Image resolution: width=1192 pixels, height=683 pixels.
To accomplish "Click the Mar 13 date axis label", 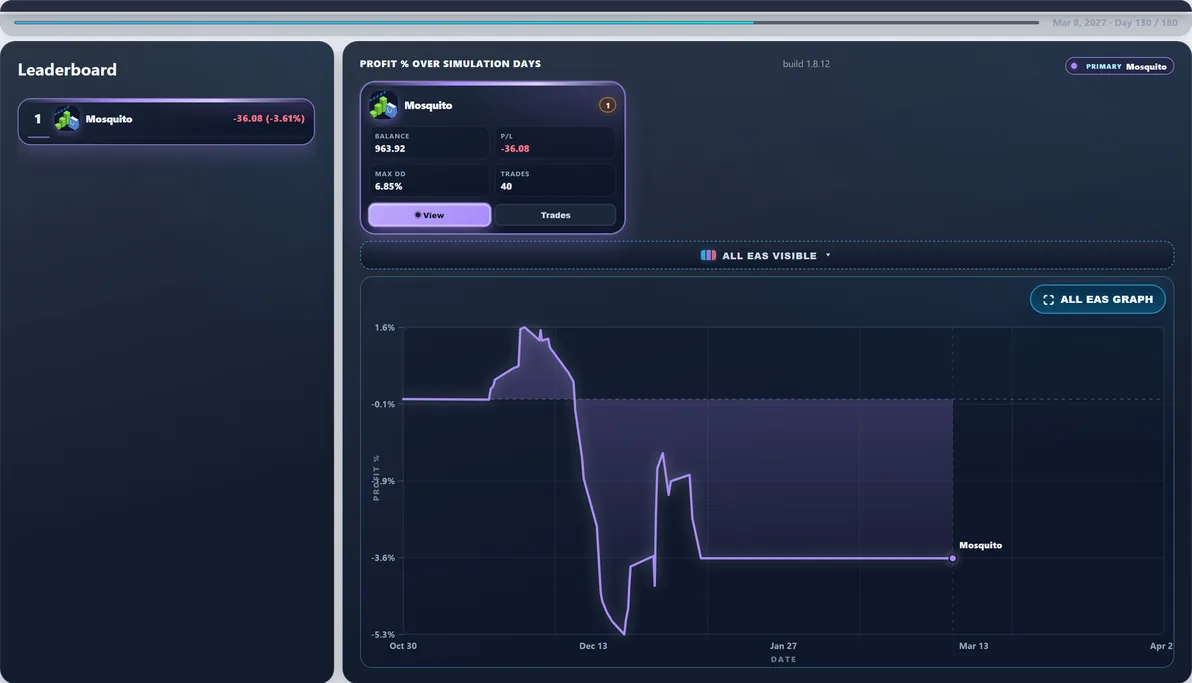I will (x=973, y=646).
